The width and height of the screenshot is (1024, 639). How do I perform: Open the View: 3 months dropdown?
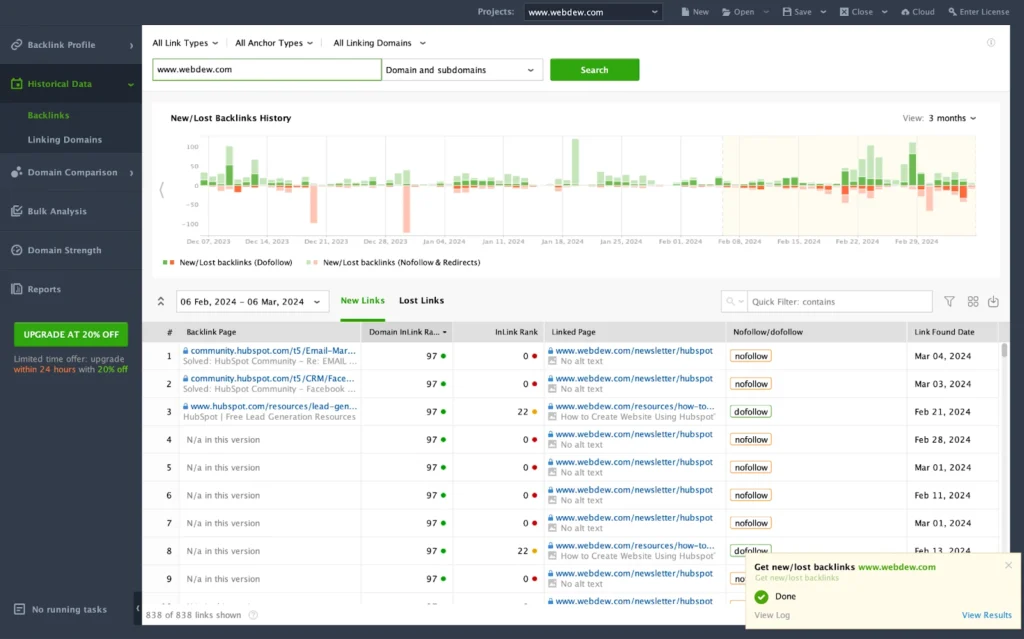(x=939, y=117)
